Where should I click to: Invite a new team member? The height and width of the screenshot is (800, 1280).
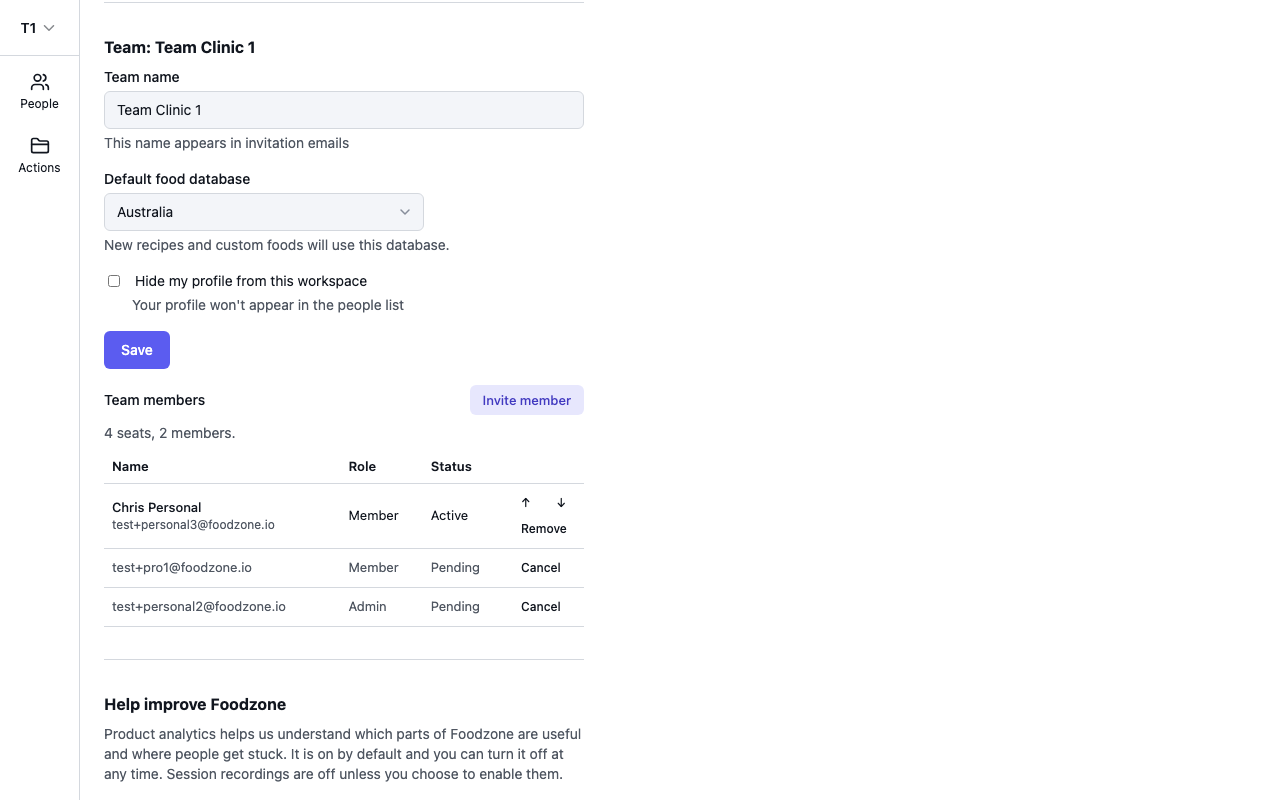point(527,400)
